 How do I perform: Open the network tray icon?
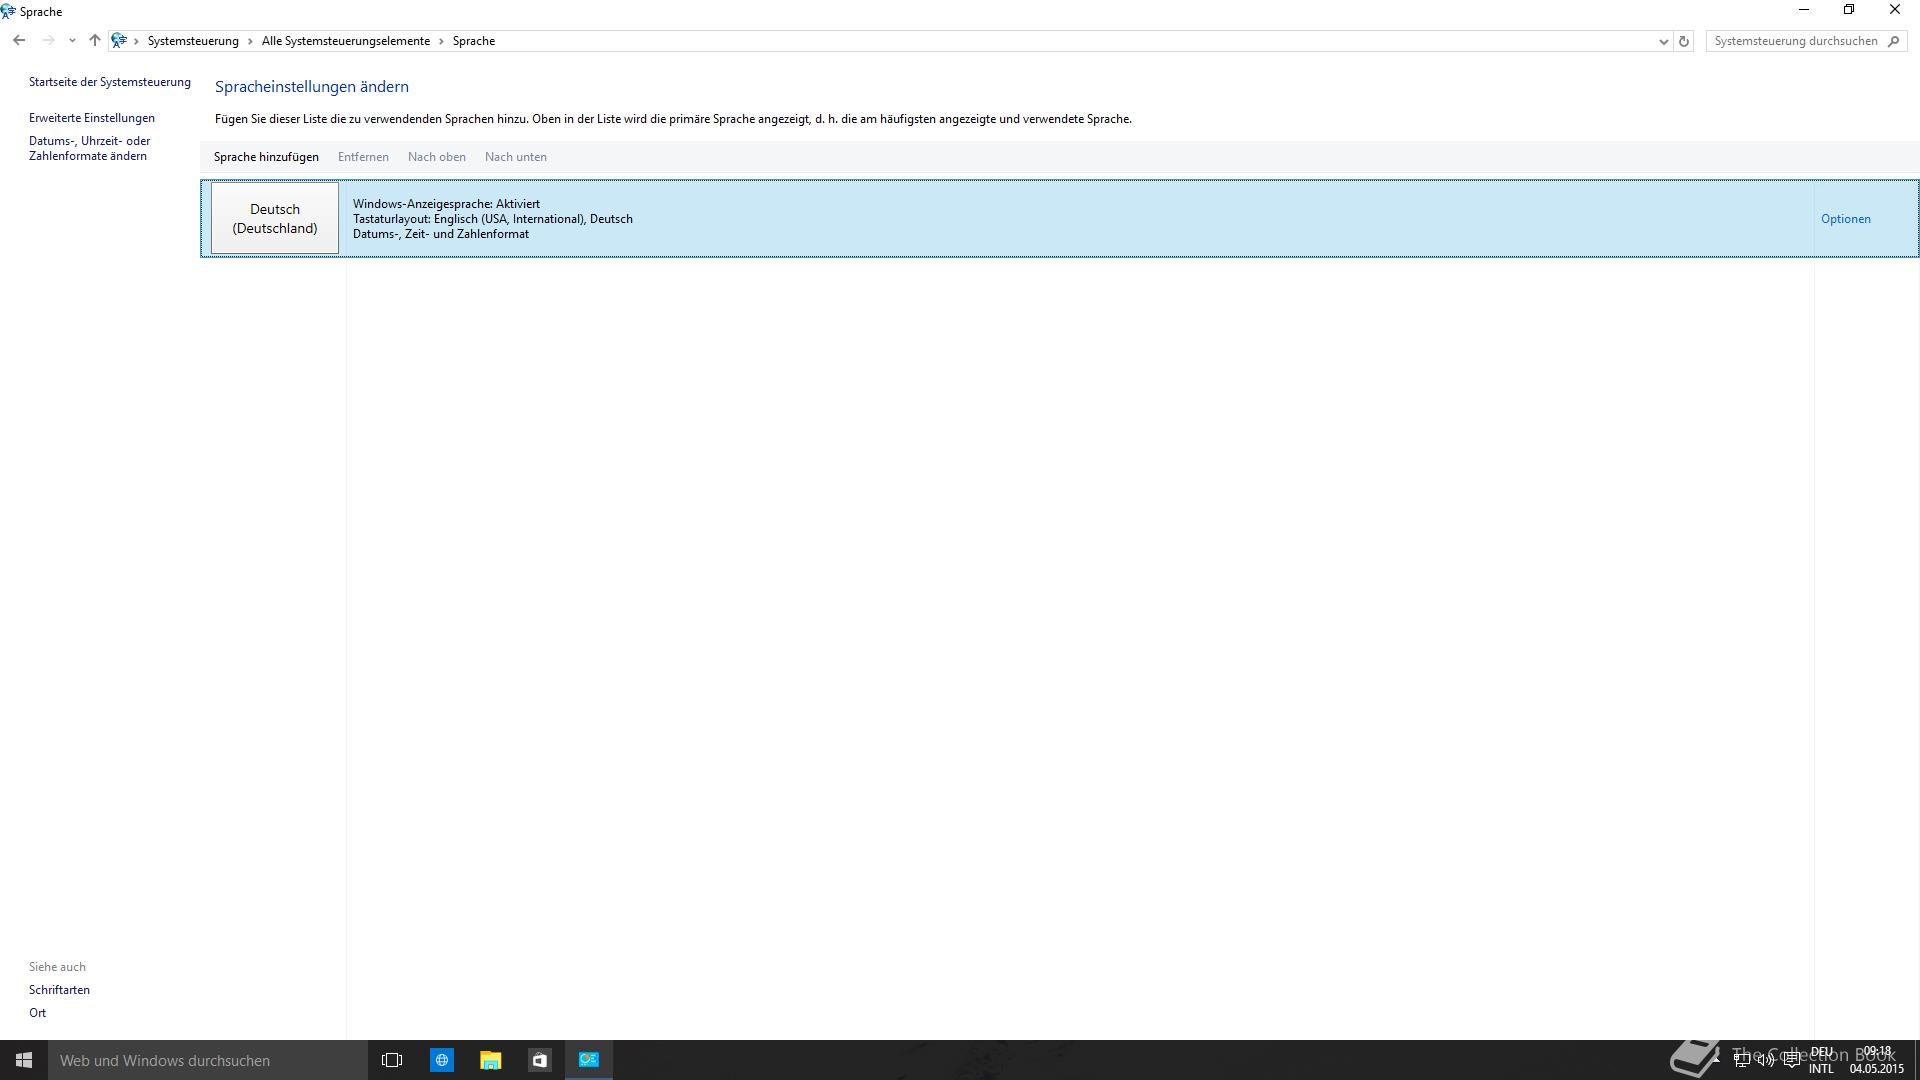click(x=1742, y=1060)
